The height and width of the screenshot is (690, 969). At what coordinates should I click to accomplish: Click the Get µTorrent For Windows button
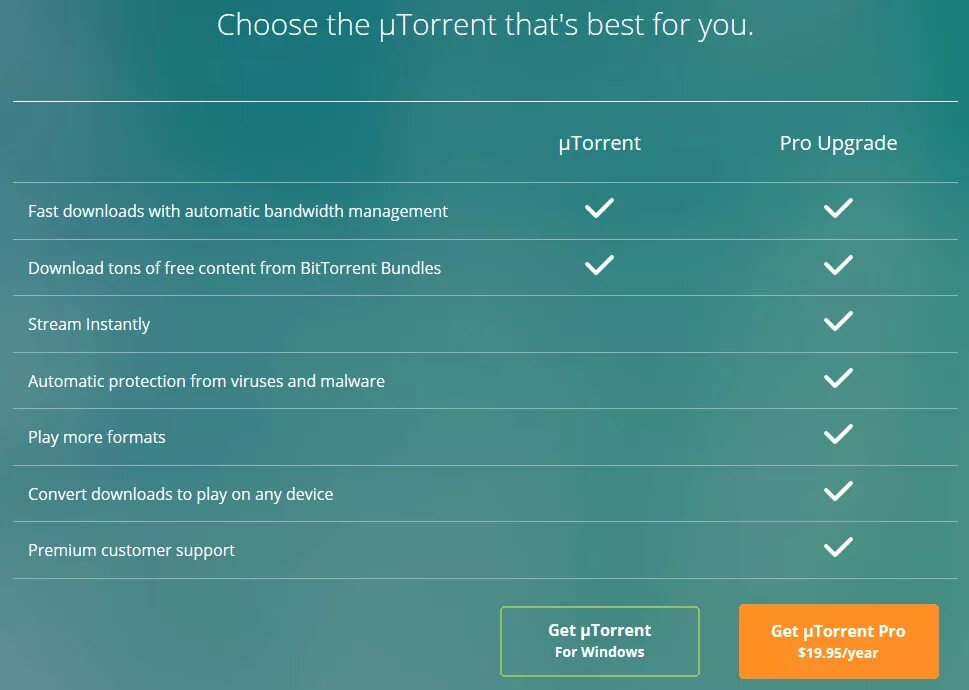click(599, 641)
